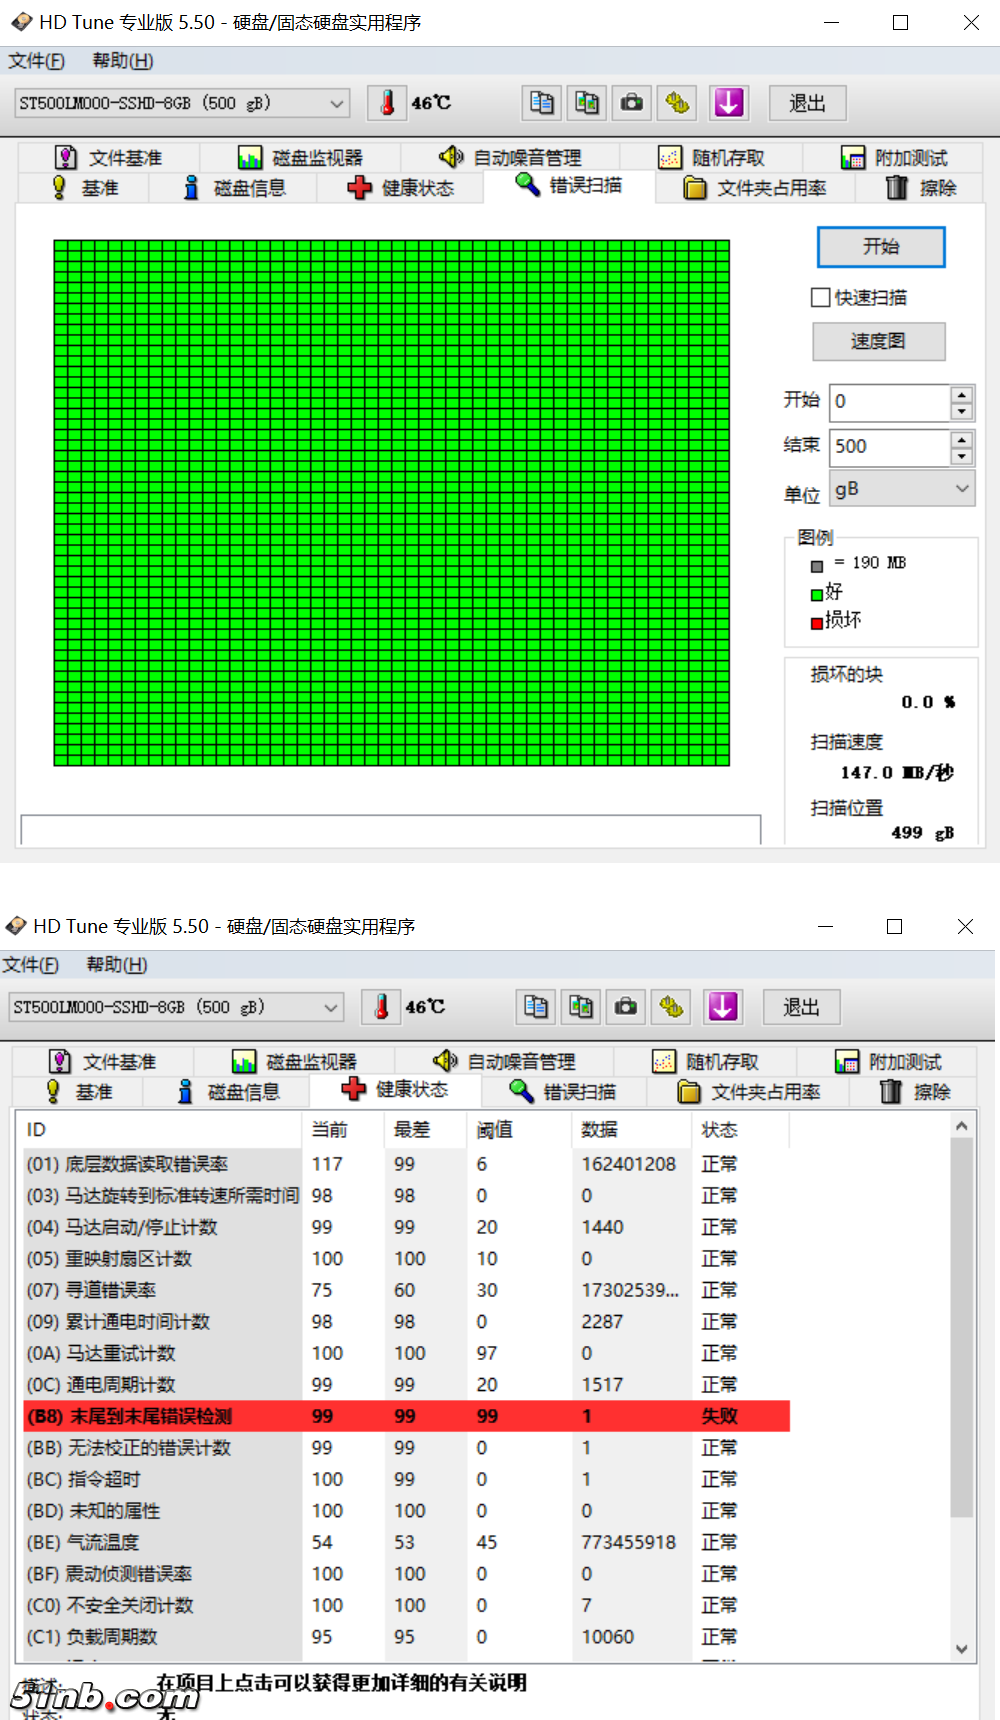Open 随机存取 tab in top window
1000x1720 pixels.
711,158
